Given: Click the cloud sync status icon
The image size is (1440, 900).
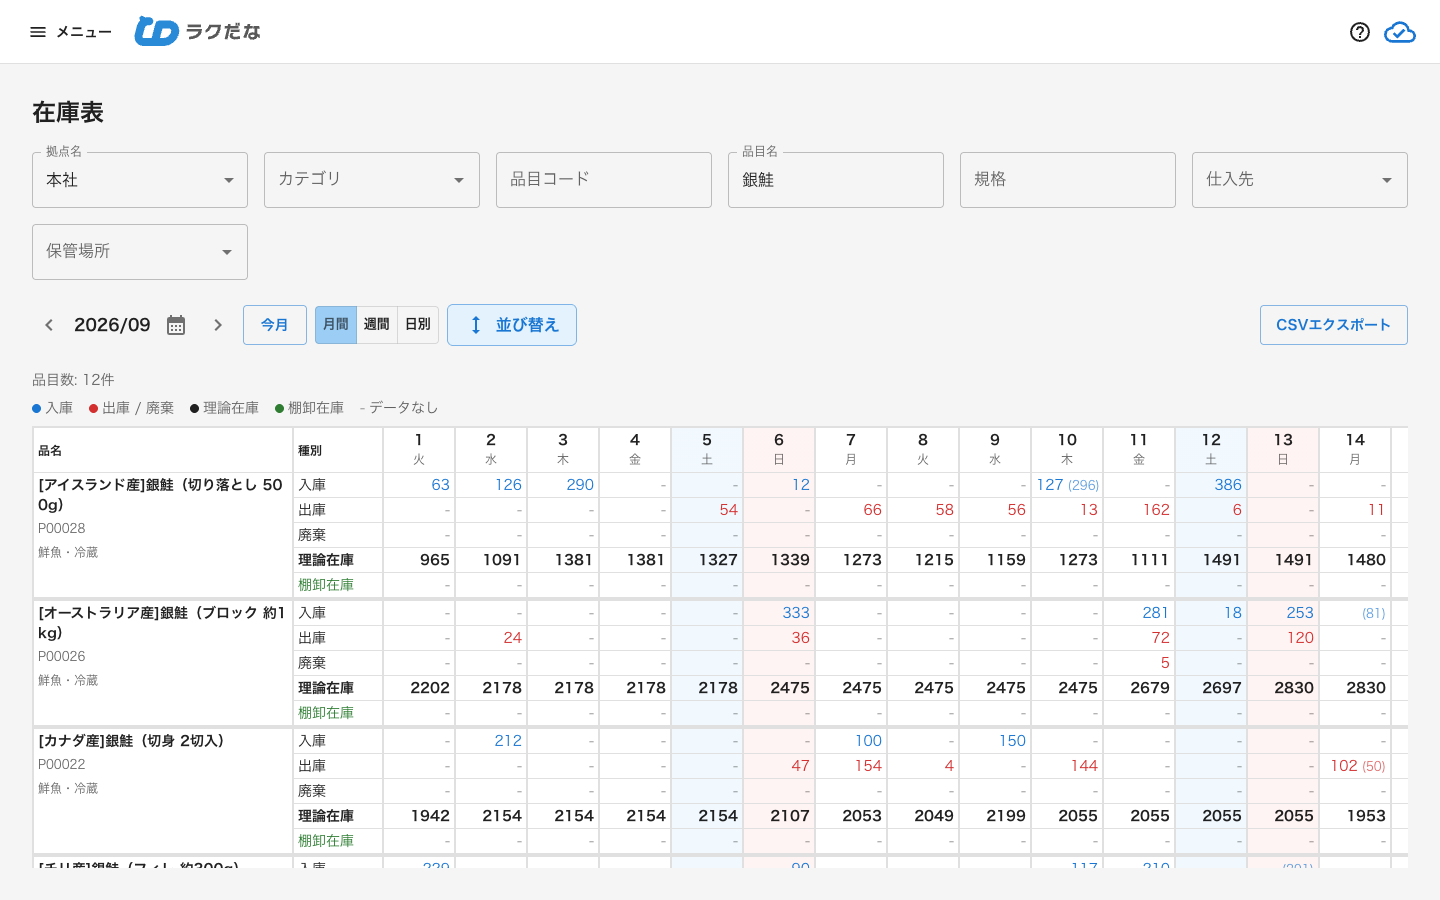Looking at the screenshot, I should click(x=1400, y=32).
